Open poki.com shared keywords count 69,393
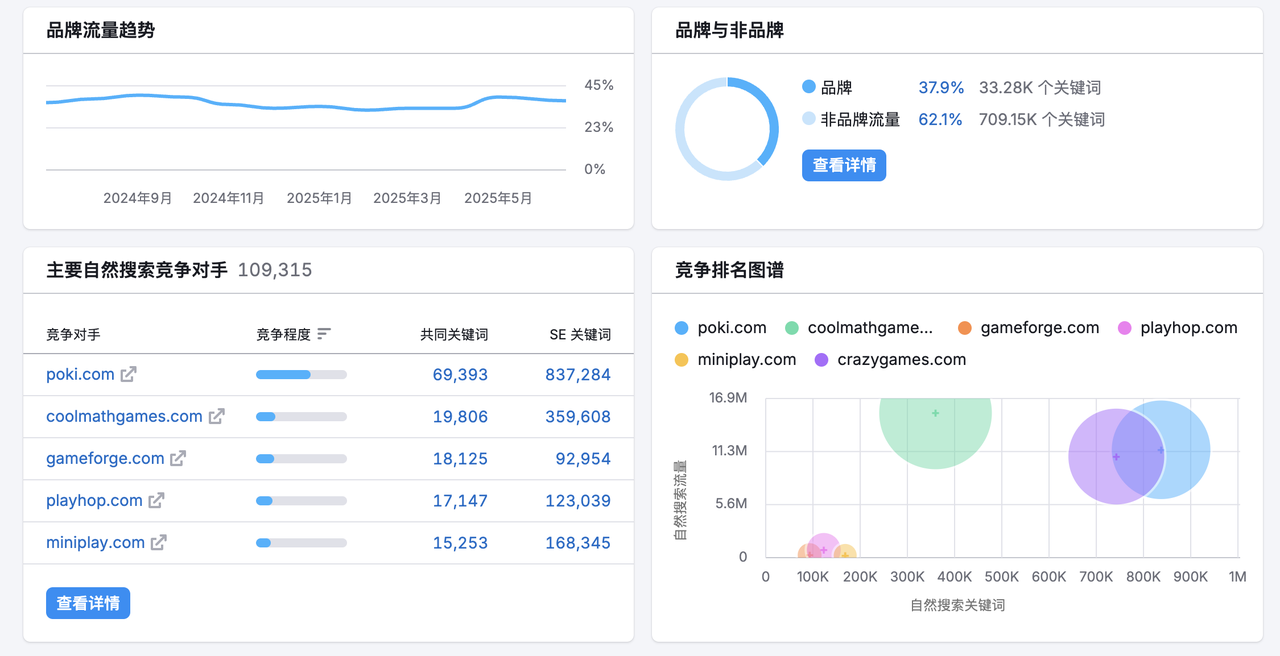Viewport: 1280px width, 656px height. click(x=460, y=375)
